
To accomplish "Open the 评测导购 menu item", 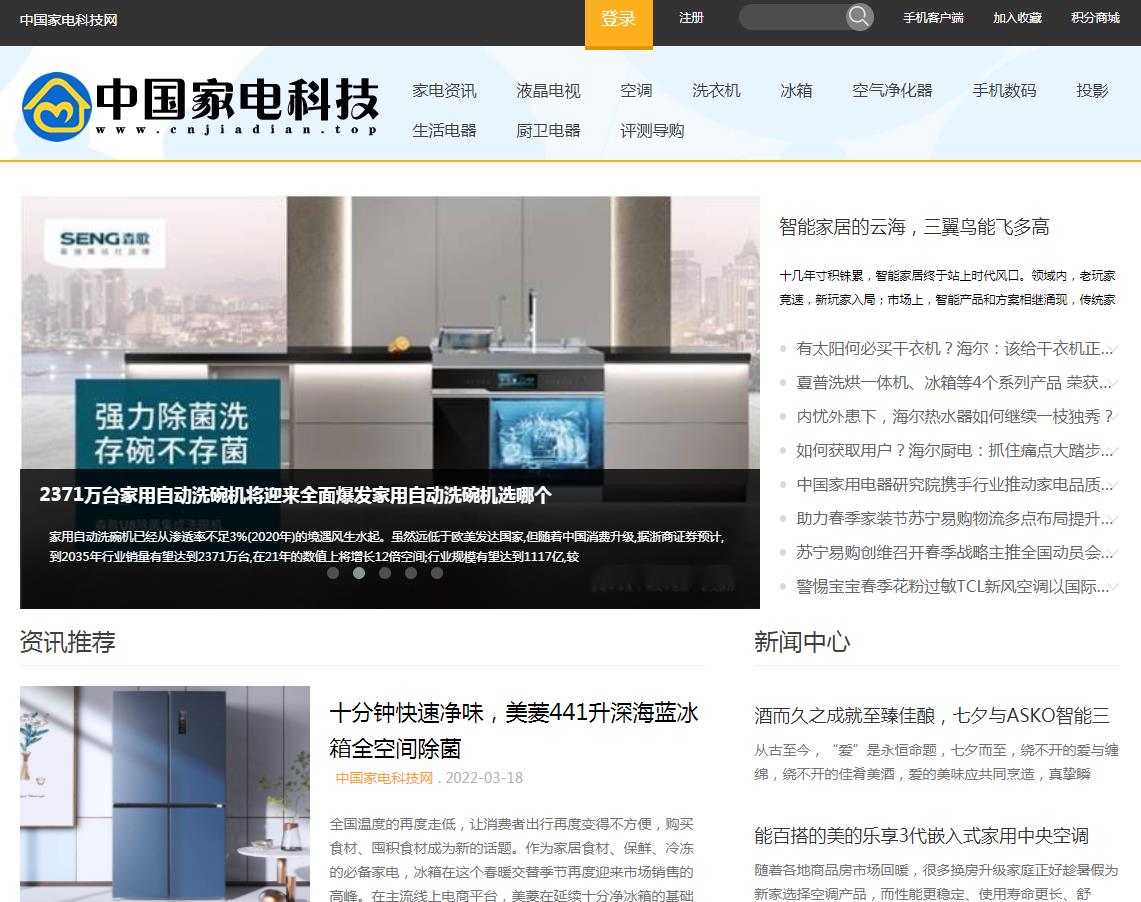I will (652, 131).
